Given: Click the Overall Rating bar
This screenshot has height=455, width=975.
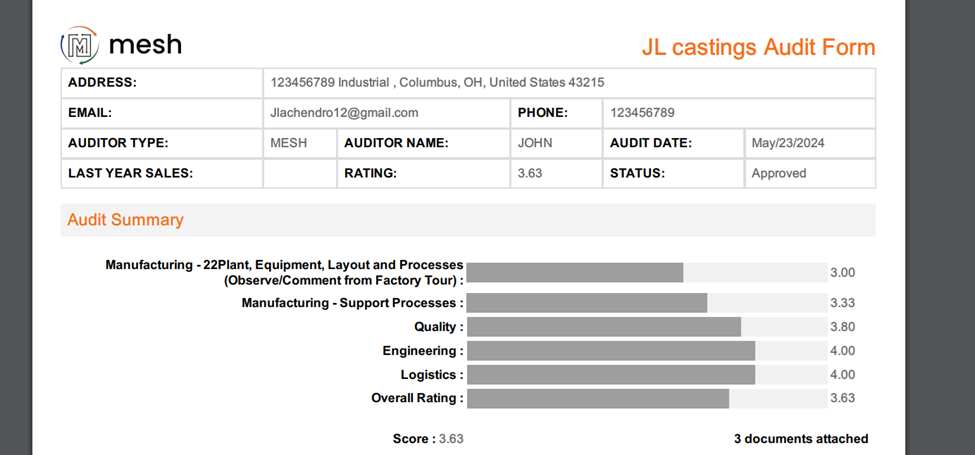Looking at the screenshot, I should pos(598,399).
